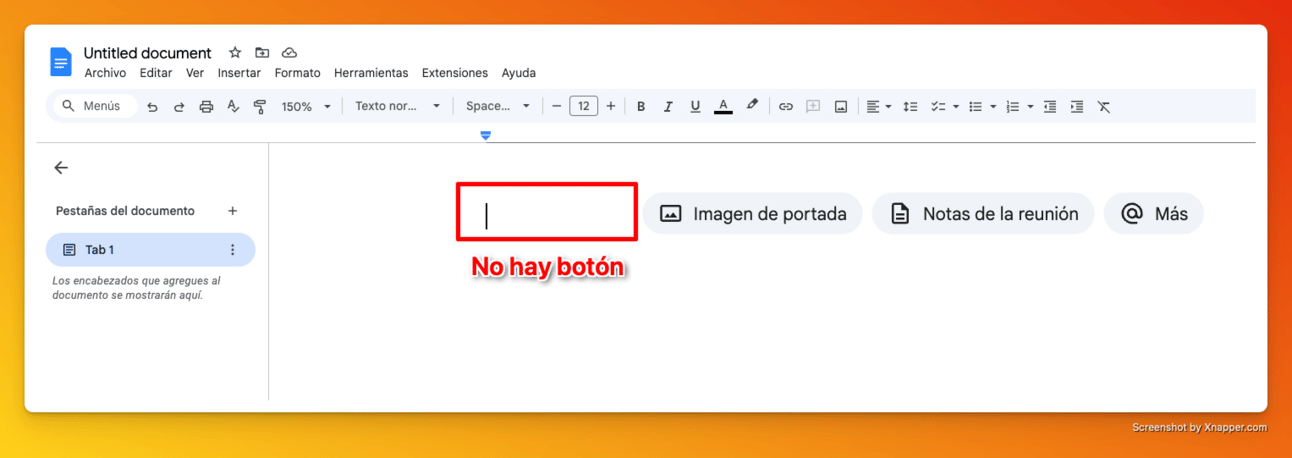This screenshot has width=1292, height=458.
Task: Click the Untitled document title
Action: [x=147, y=53]
